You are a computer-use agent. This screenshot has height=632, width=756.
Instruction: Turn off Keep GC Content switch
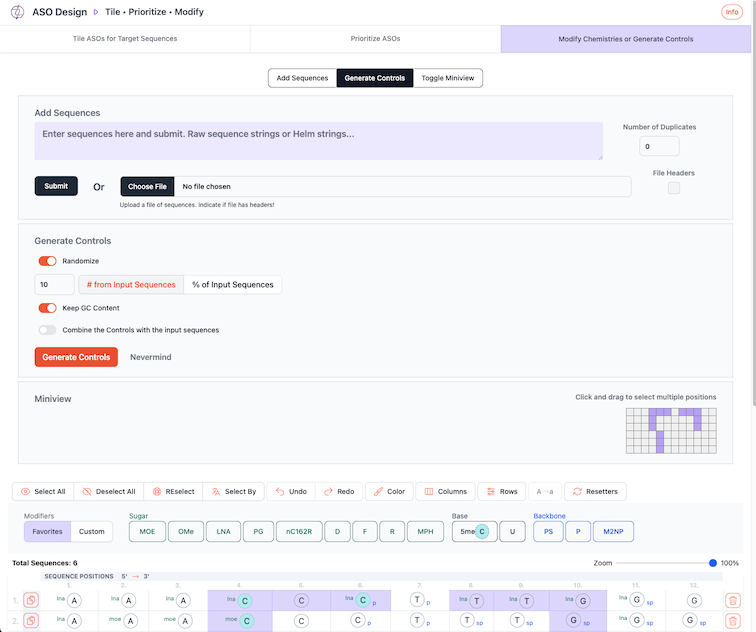[x=47, y=308]
